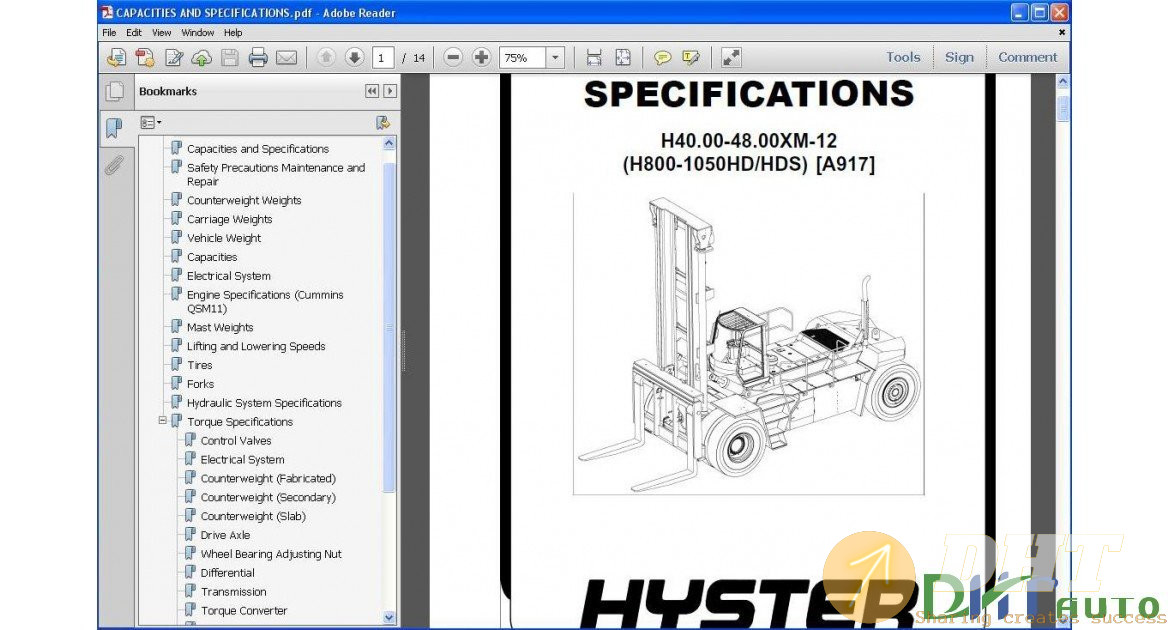1170x630 pixels.
Task: Open the Bookmarks panel sidebar icon
Action: coord(113,128)
